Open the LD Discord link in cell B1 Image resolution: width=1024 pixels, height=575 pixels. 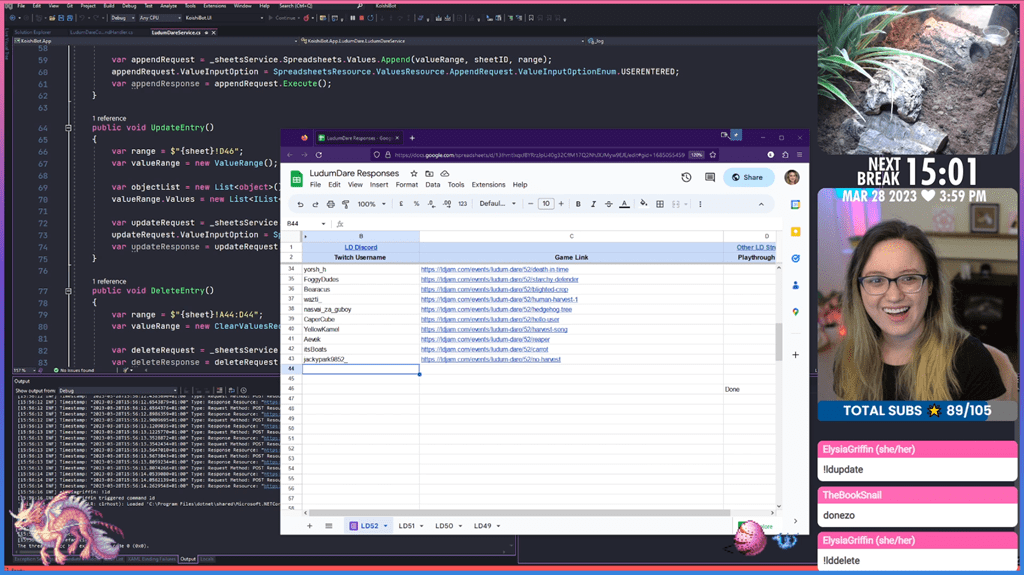360,248
